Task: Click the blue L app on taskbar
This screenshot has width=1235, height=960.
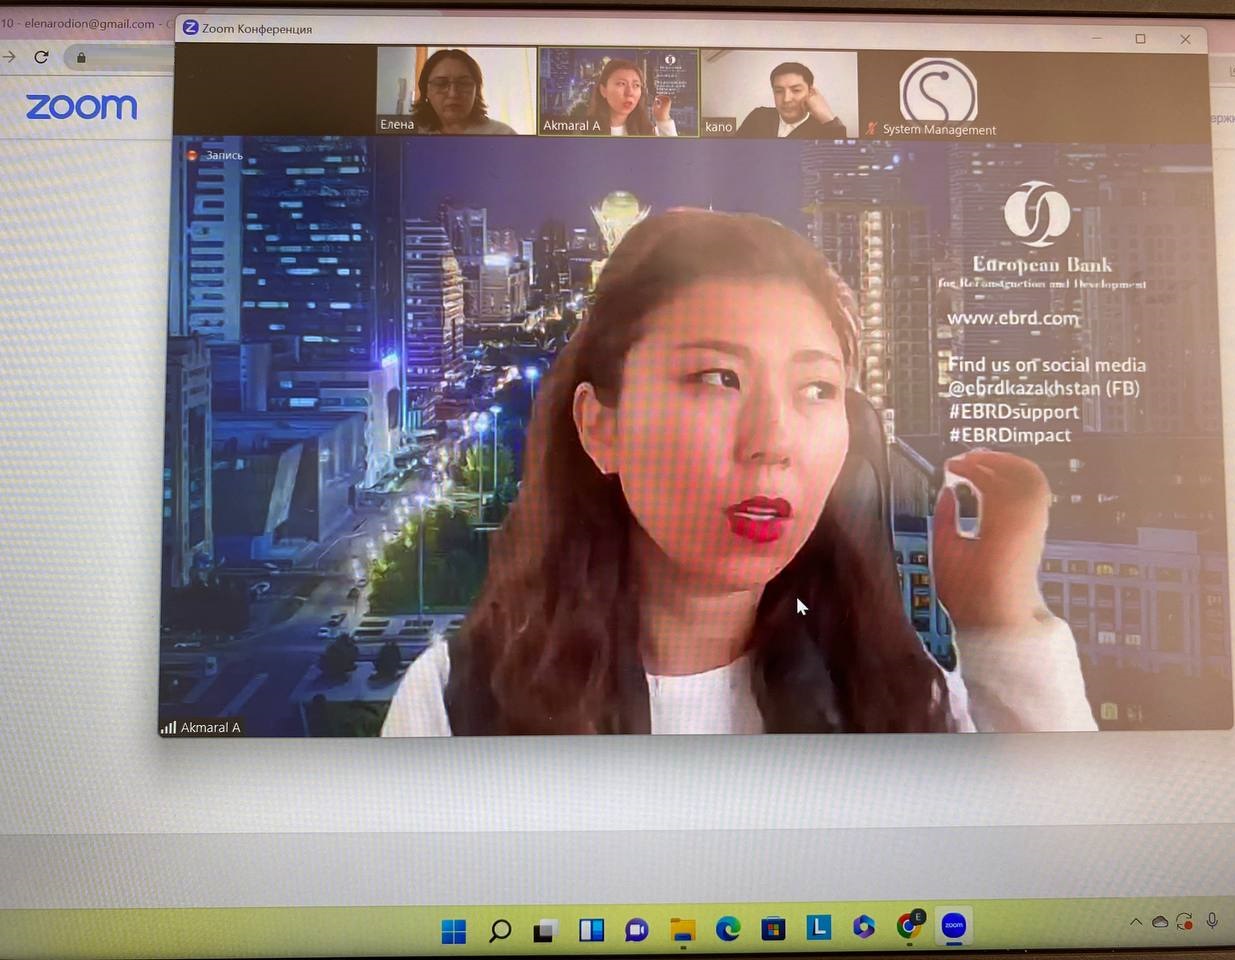Action: 819,927
